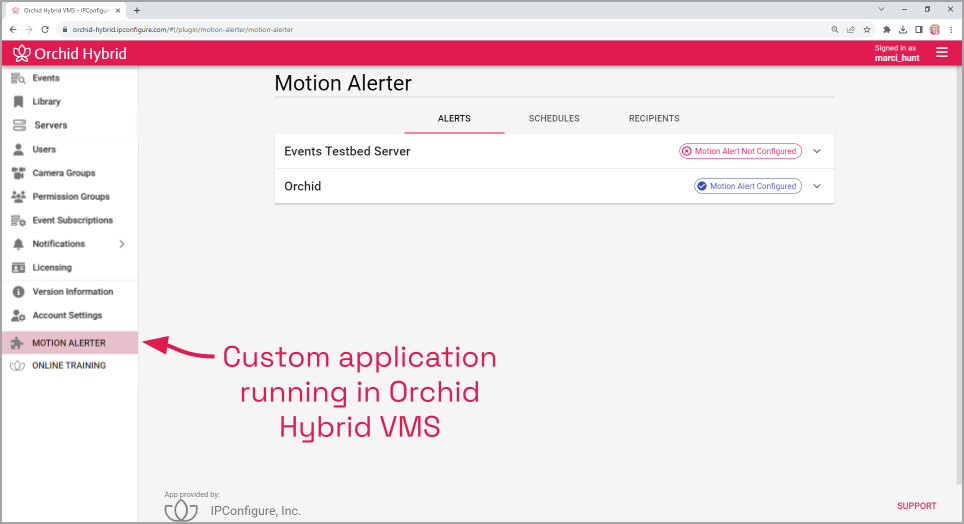The image size is (964, 524).
Task: Click the SUPPORT link
Action: pos(916,506)
